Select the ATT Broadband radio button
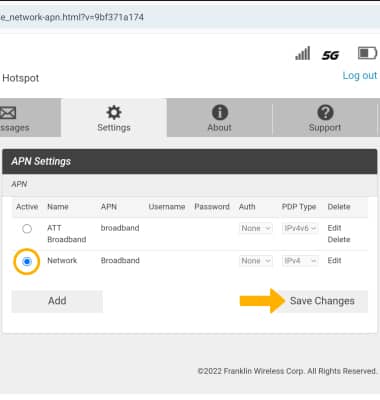The height and width of the screenshot is (400, 380). 27,229
